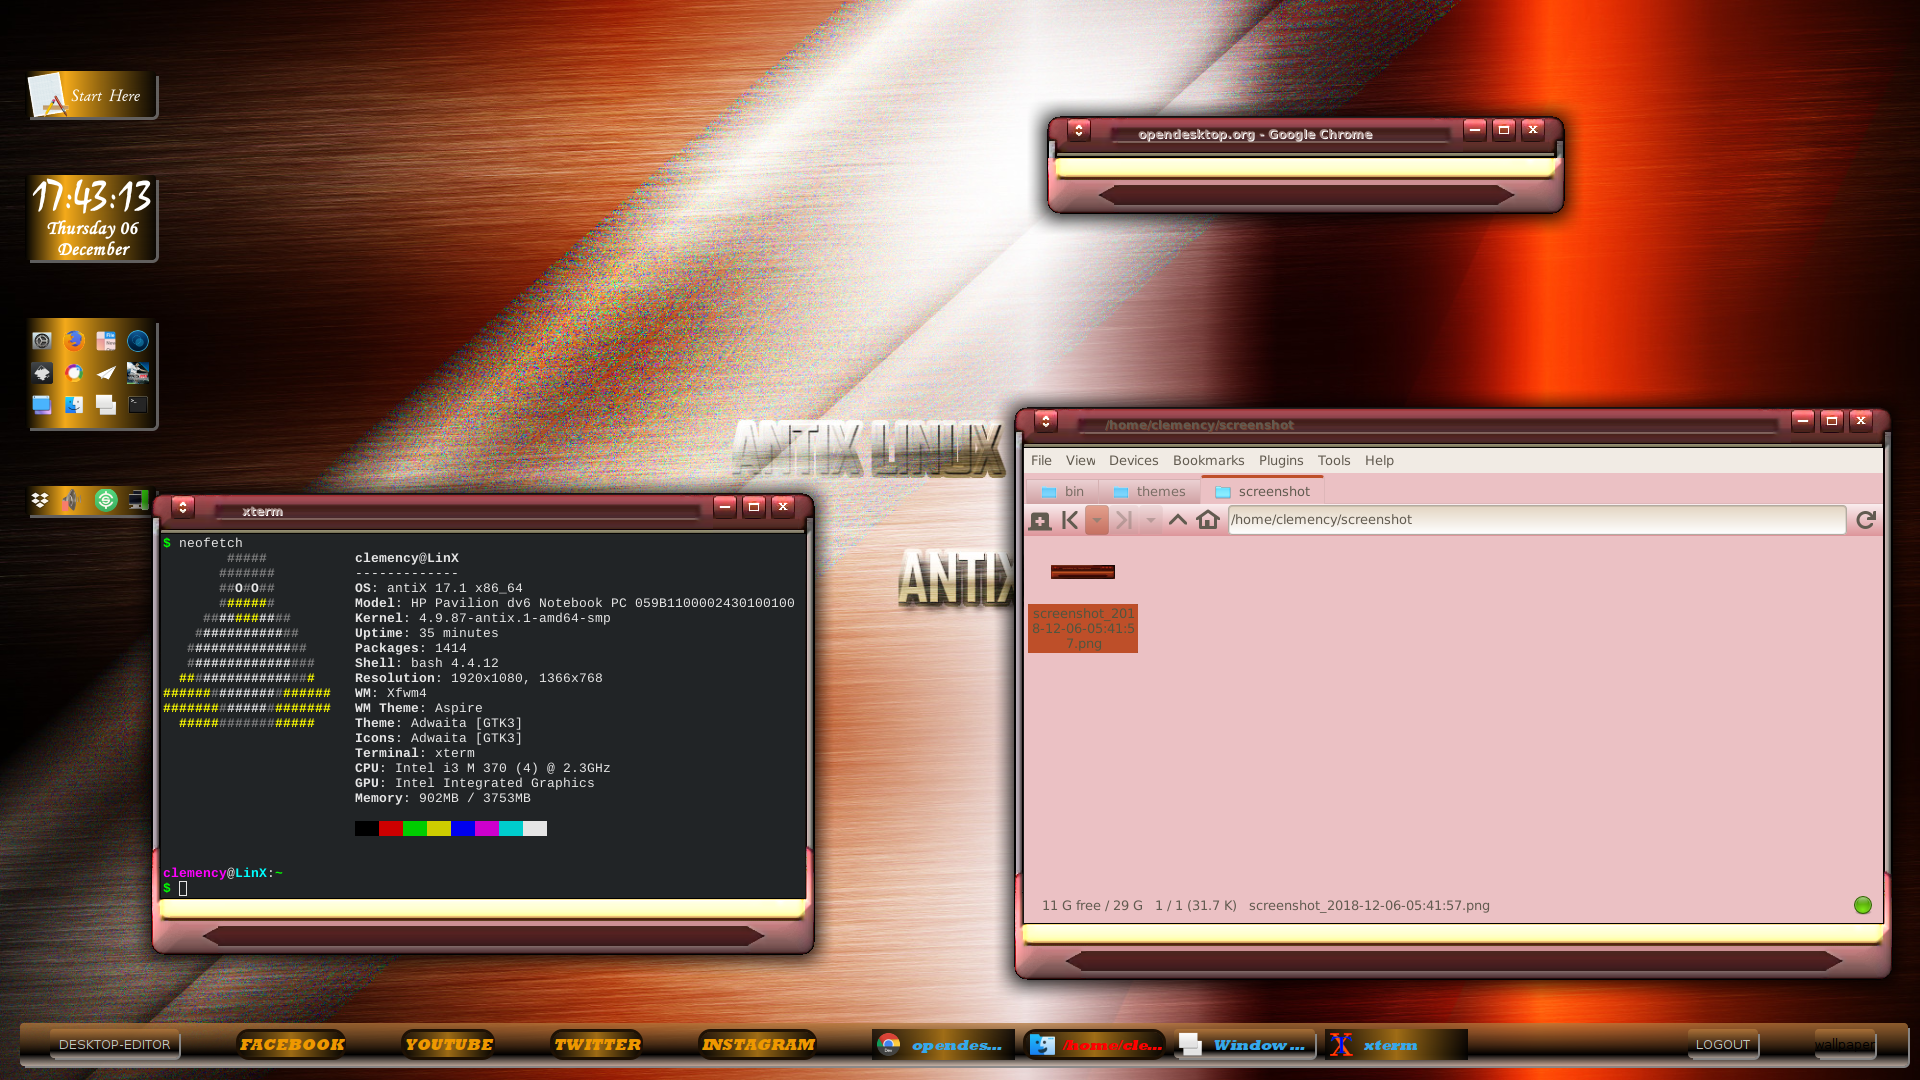
Task: Open the Plugins menu
Action: pos(1281,461)
